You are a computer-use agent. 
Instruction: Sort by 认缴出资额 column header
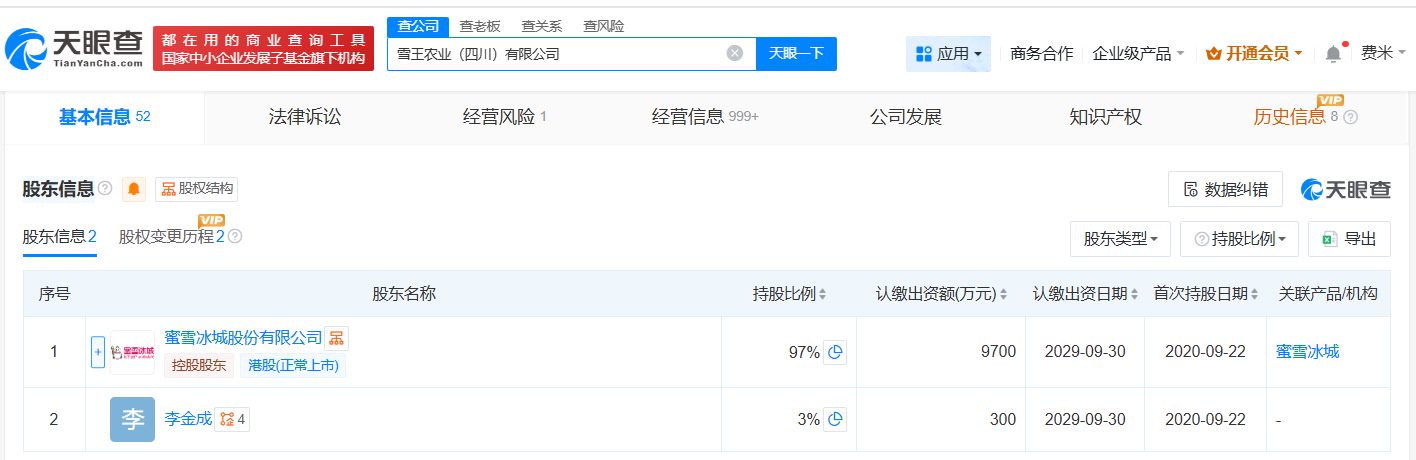941,294
